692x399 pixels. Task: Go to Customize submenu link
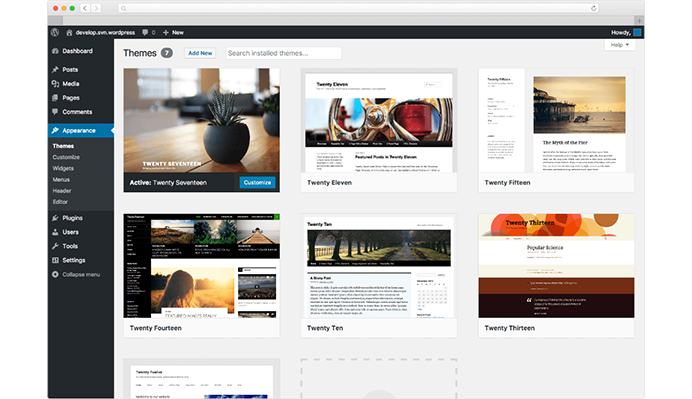point(66,157)
